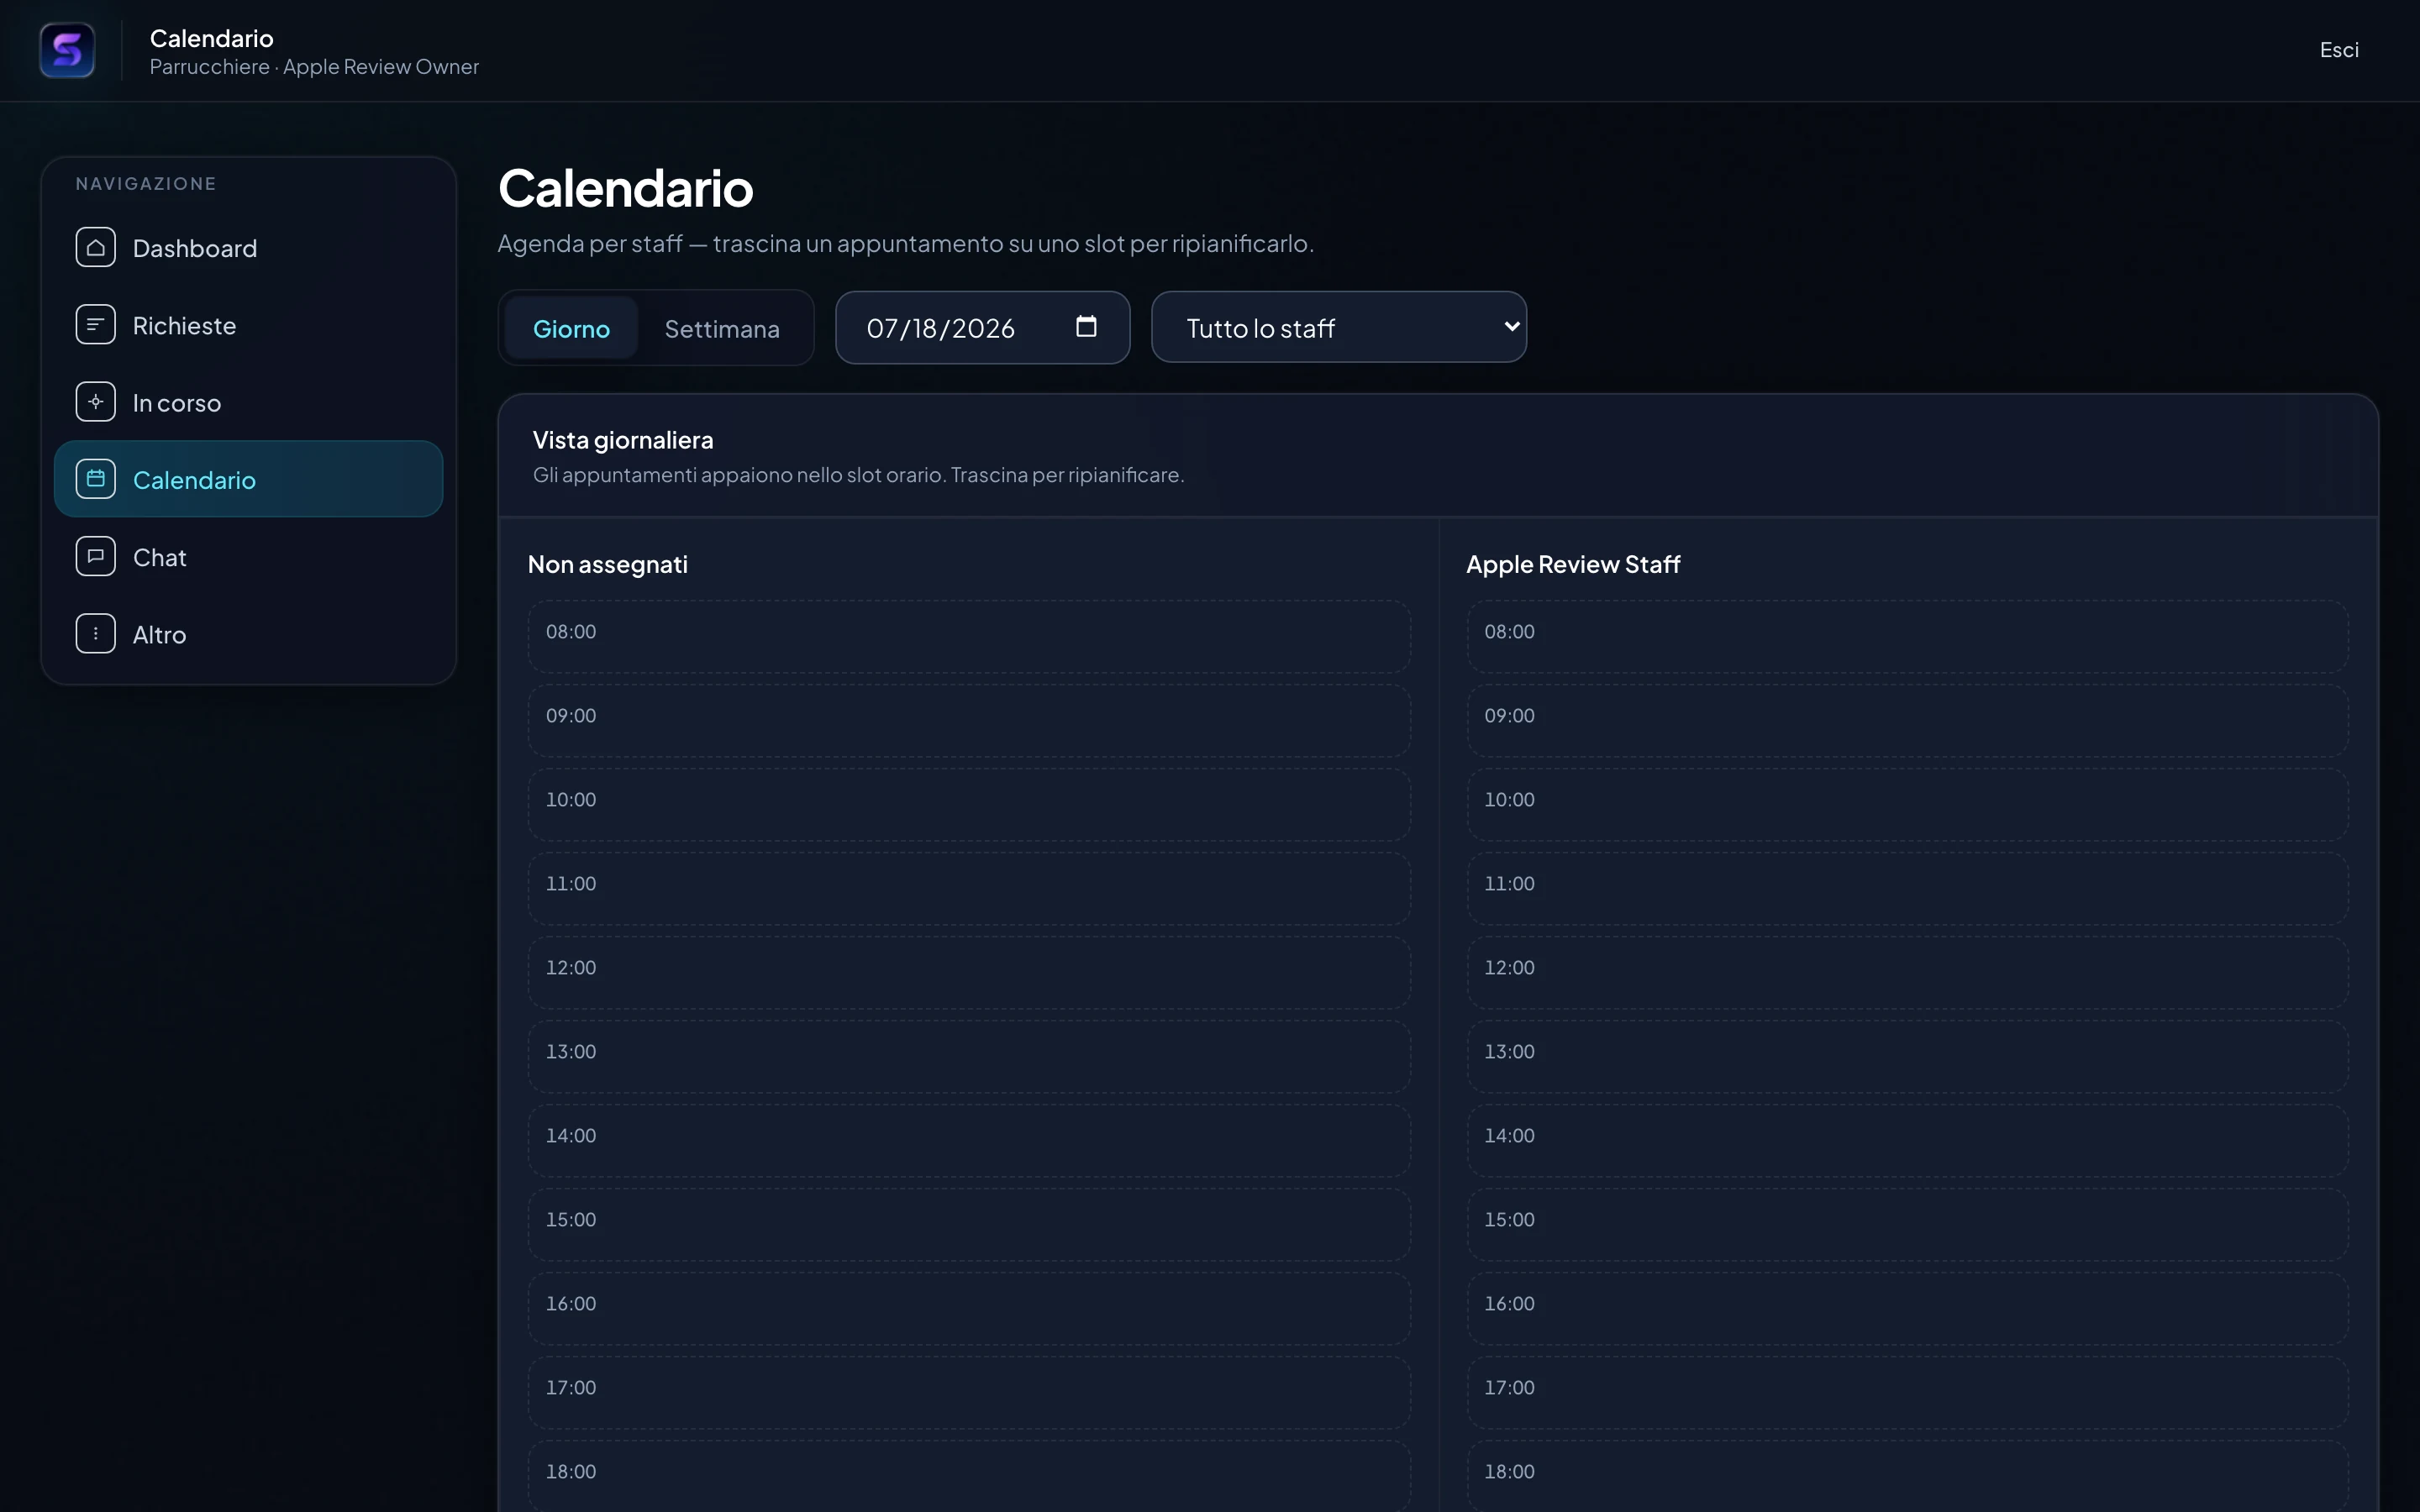
Task: Click the Vista giornaliera heading
Action: pyautogui.click(x=623, y=440)
